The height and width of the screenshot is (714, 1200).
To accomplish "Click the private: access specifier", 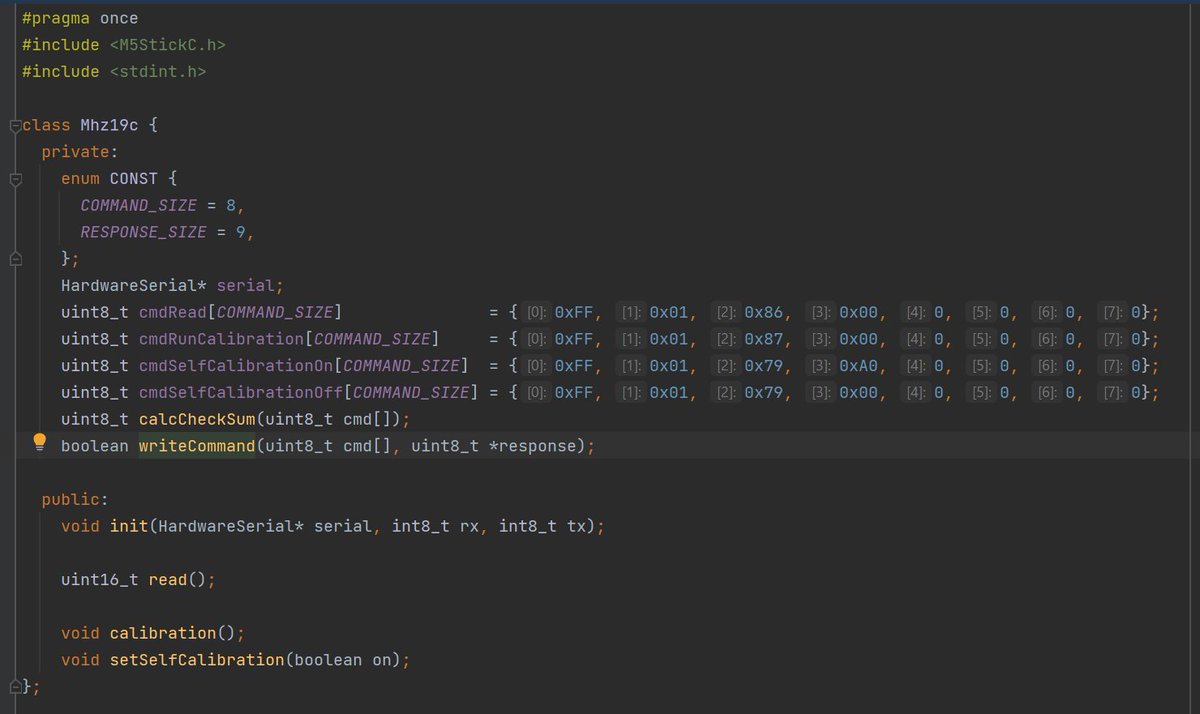I will (80, 152).
